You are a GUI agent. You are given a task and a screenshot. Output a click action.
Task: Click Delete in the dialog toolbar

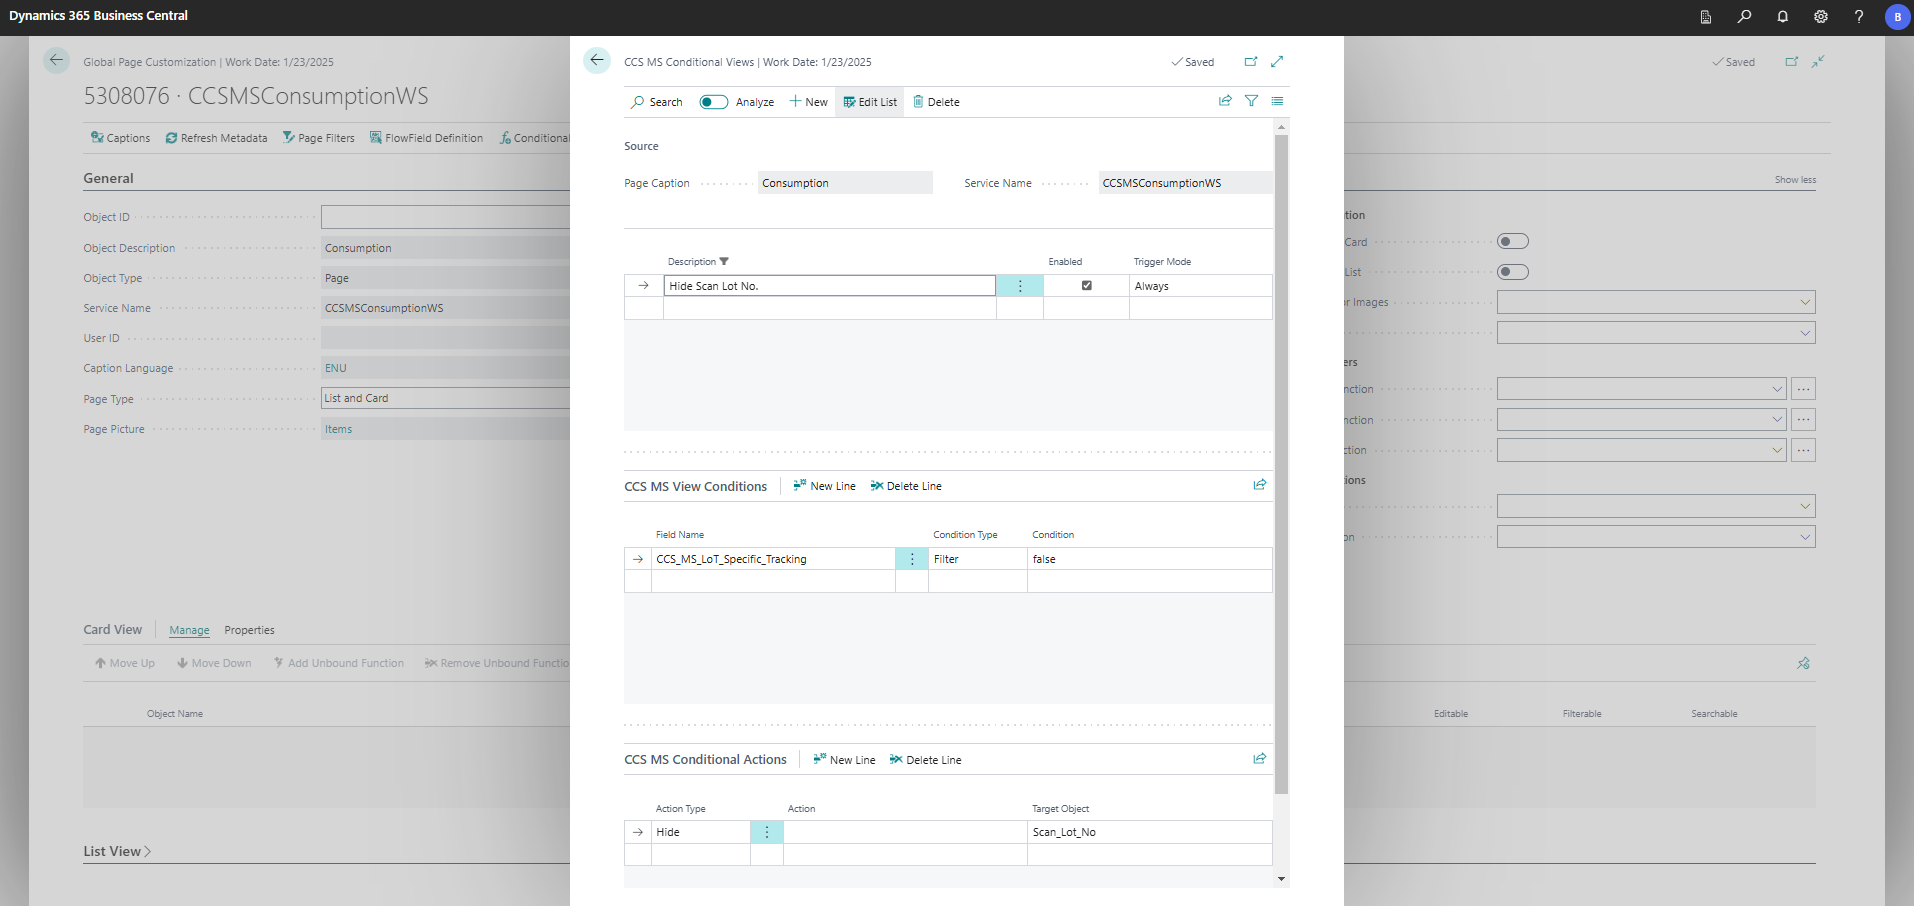[x=936, y=102]
